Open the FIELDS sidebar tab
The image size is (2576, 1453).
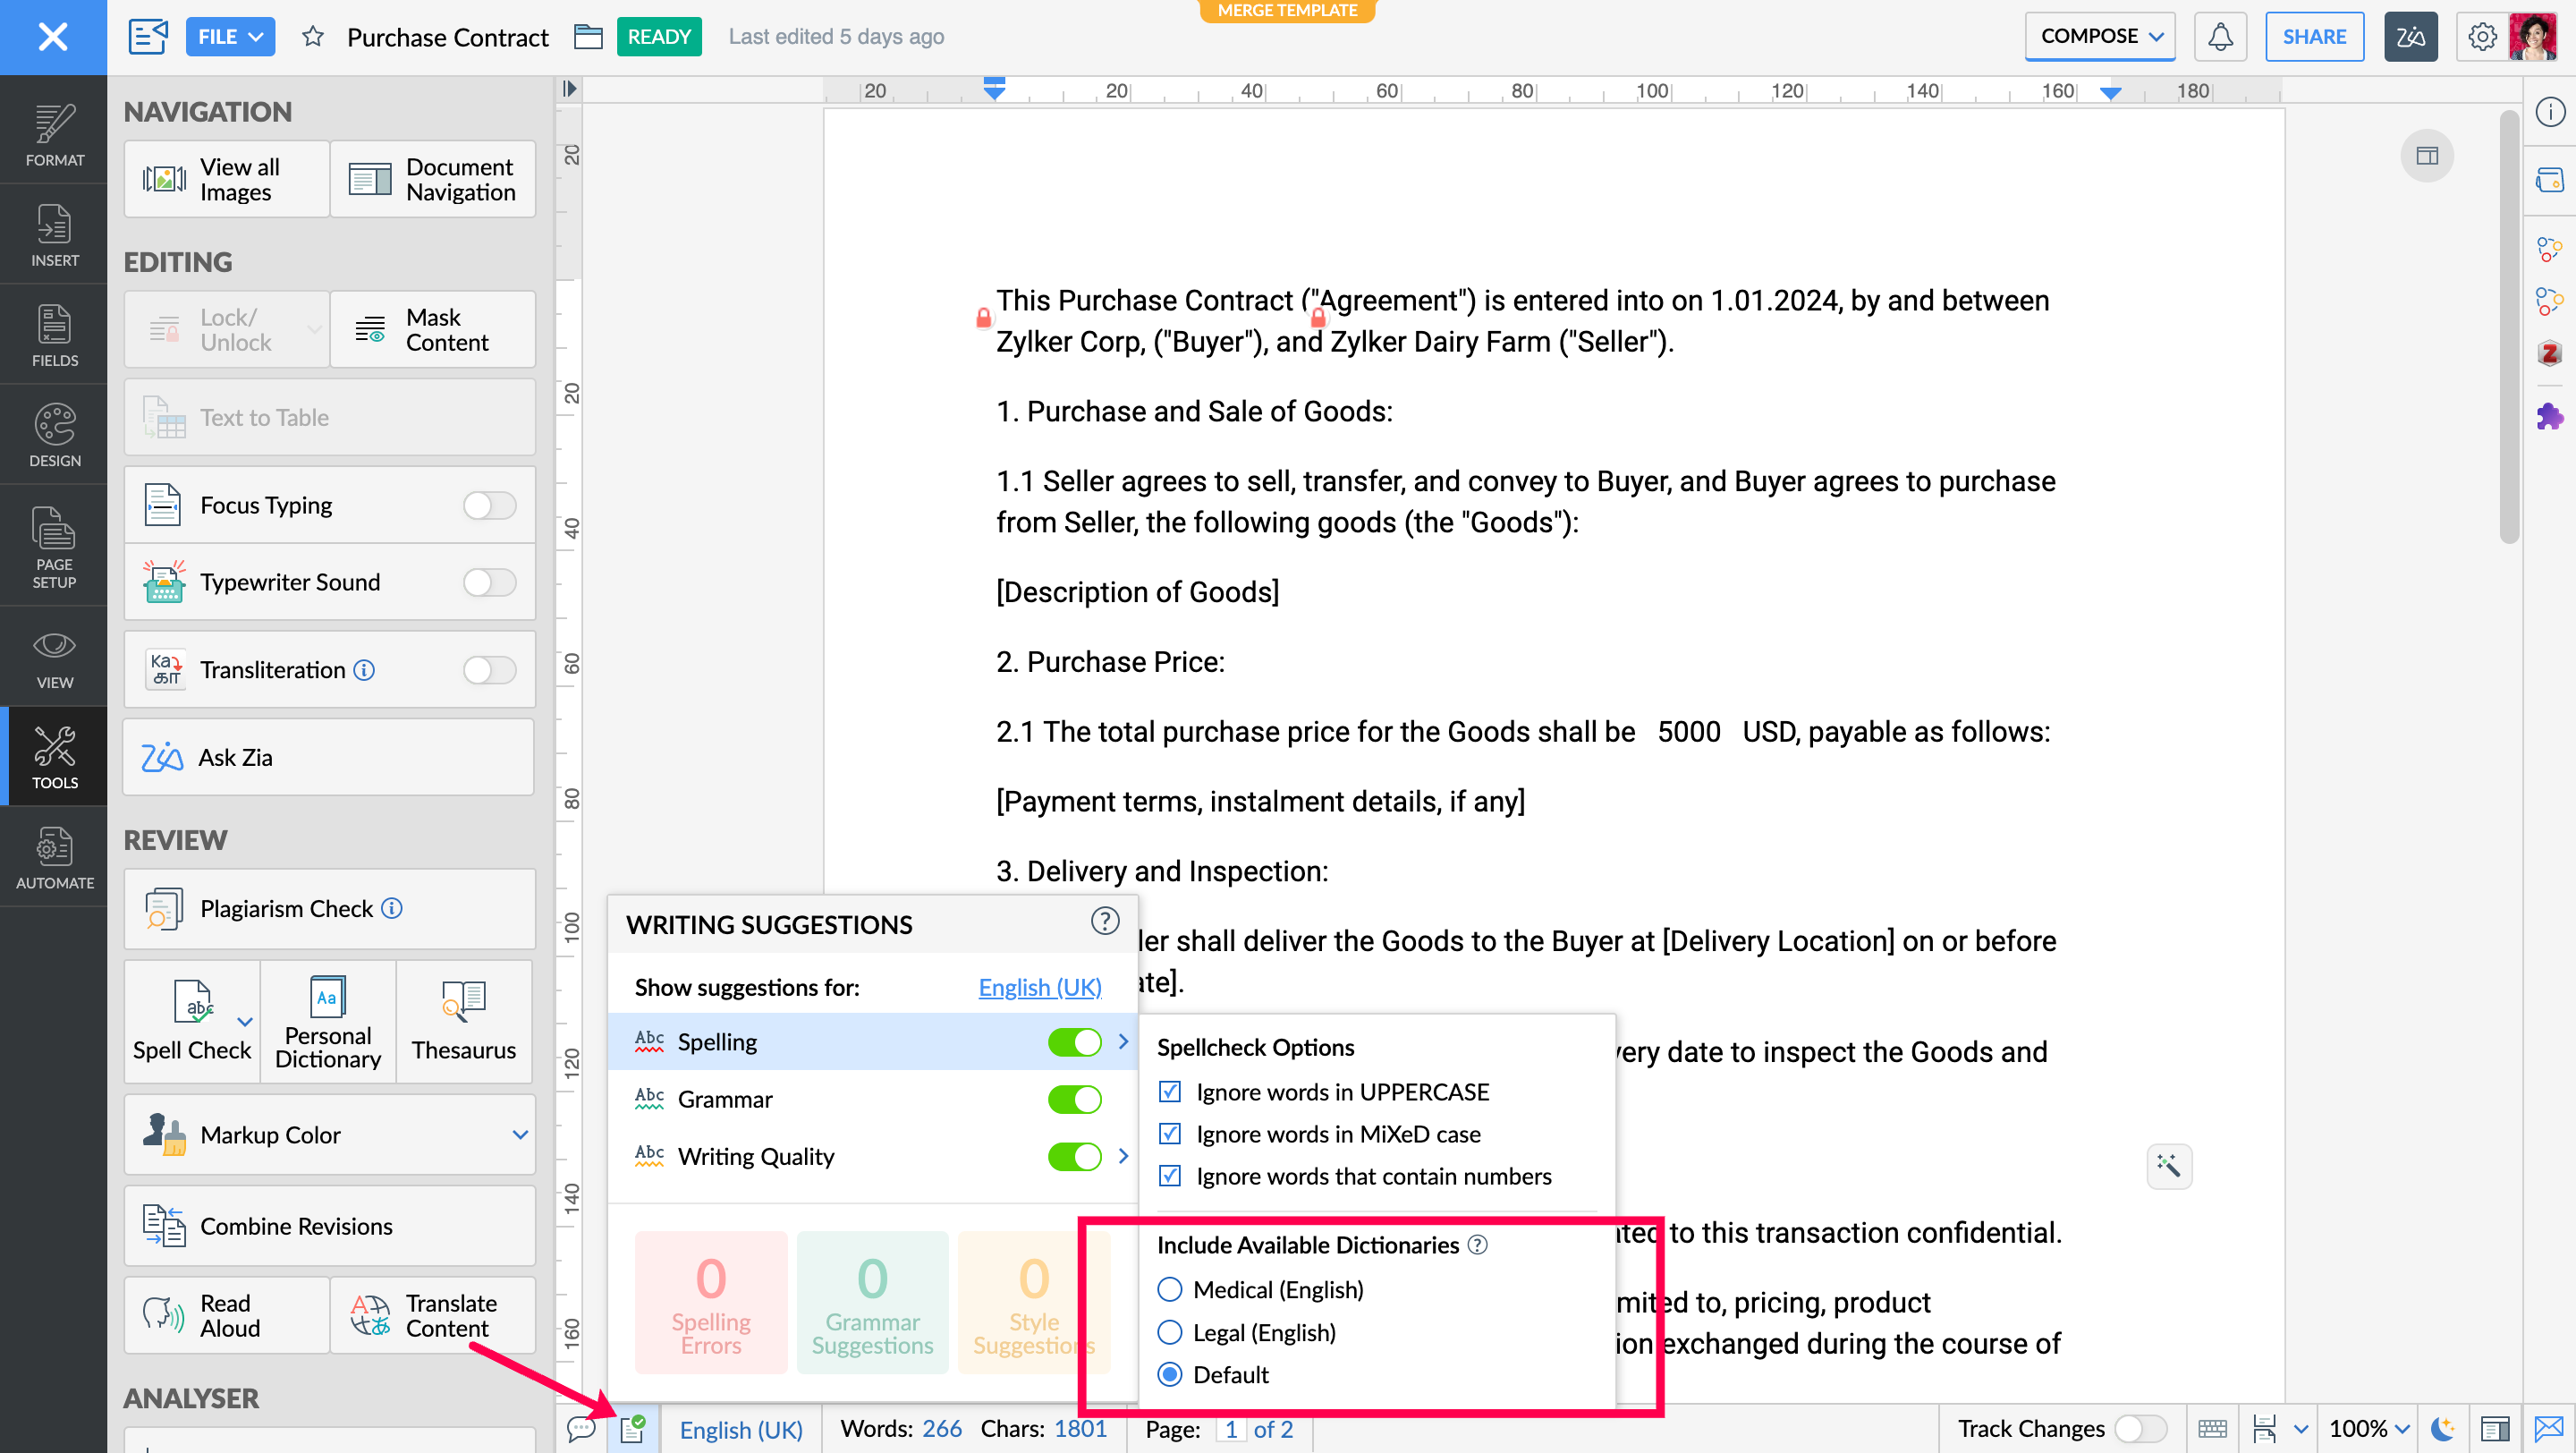click(x=54, y=336)
